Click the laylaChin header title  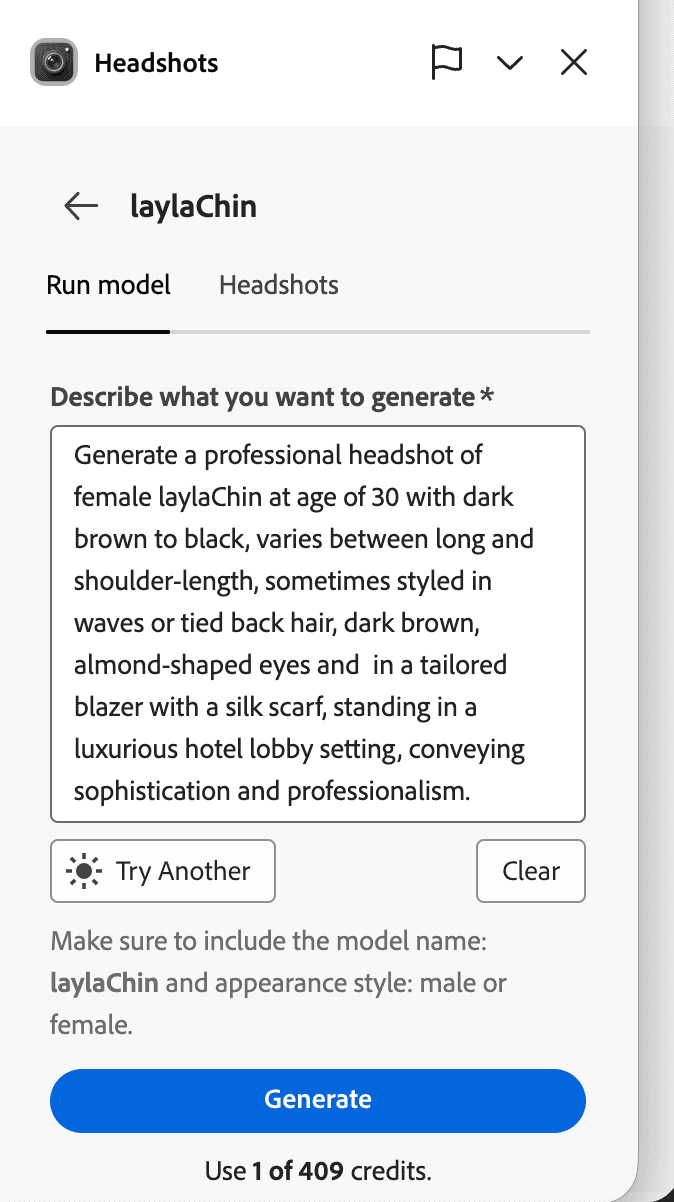point(193,206)
